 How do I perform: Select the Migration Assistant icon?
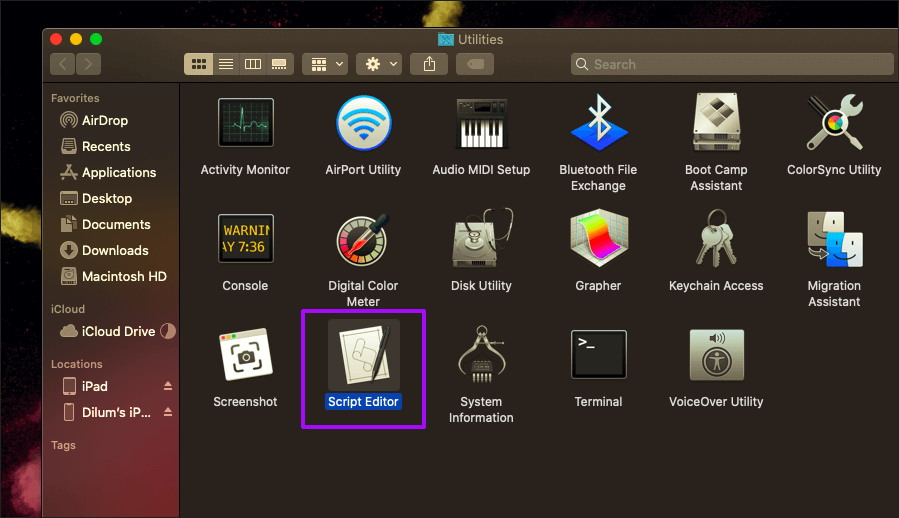click(x=835, y=239)
